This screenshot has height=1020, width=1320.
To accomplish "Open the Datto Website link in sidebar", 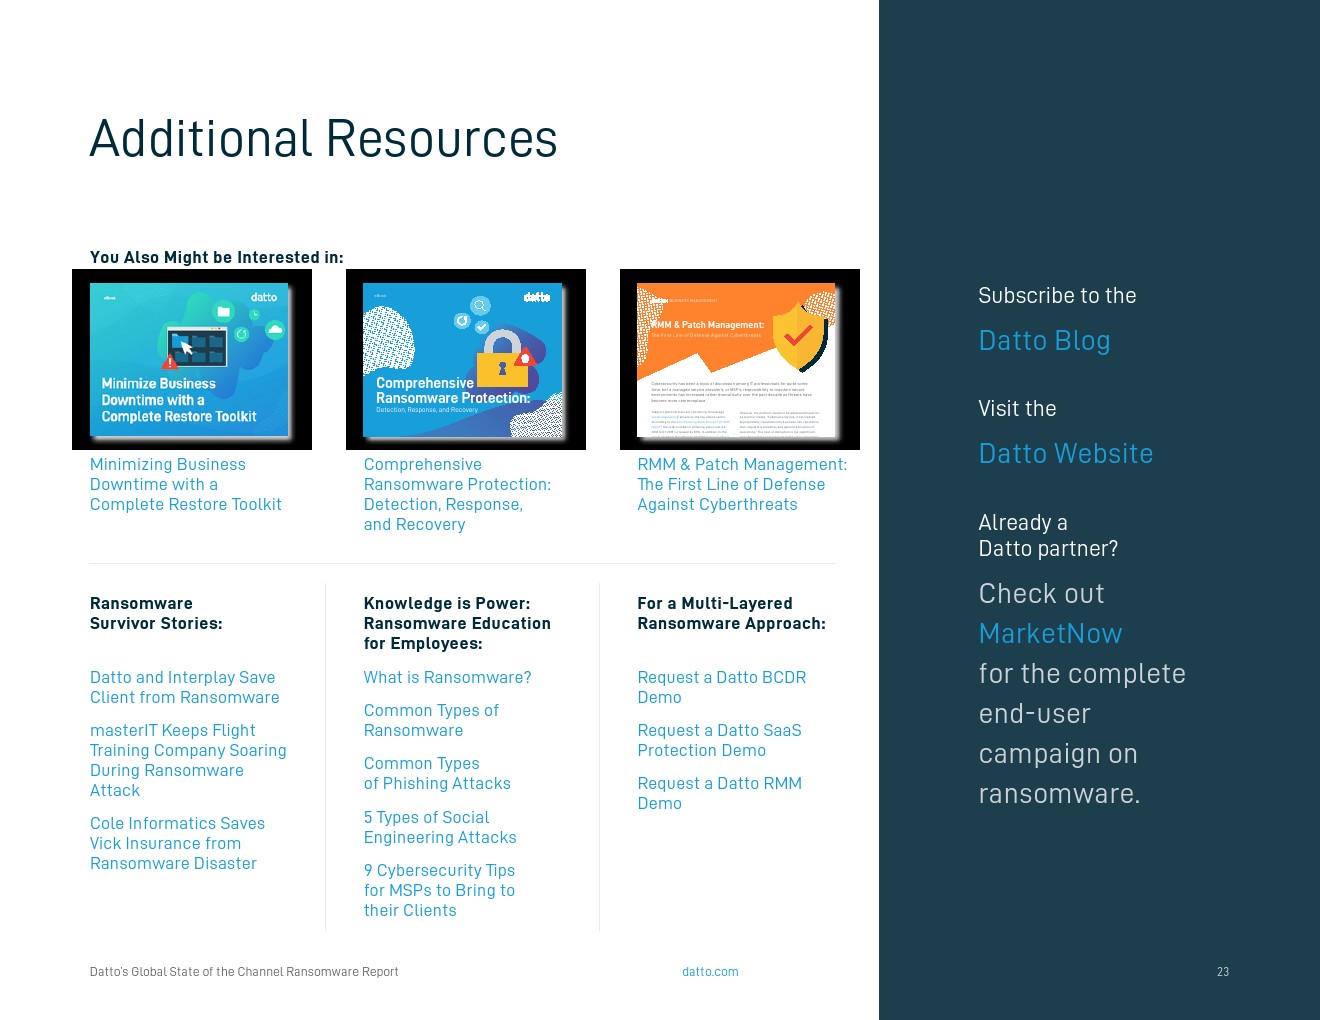I will (1065, 454).
